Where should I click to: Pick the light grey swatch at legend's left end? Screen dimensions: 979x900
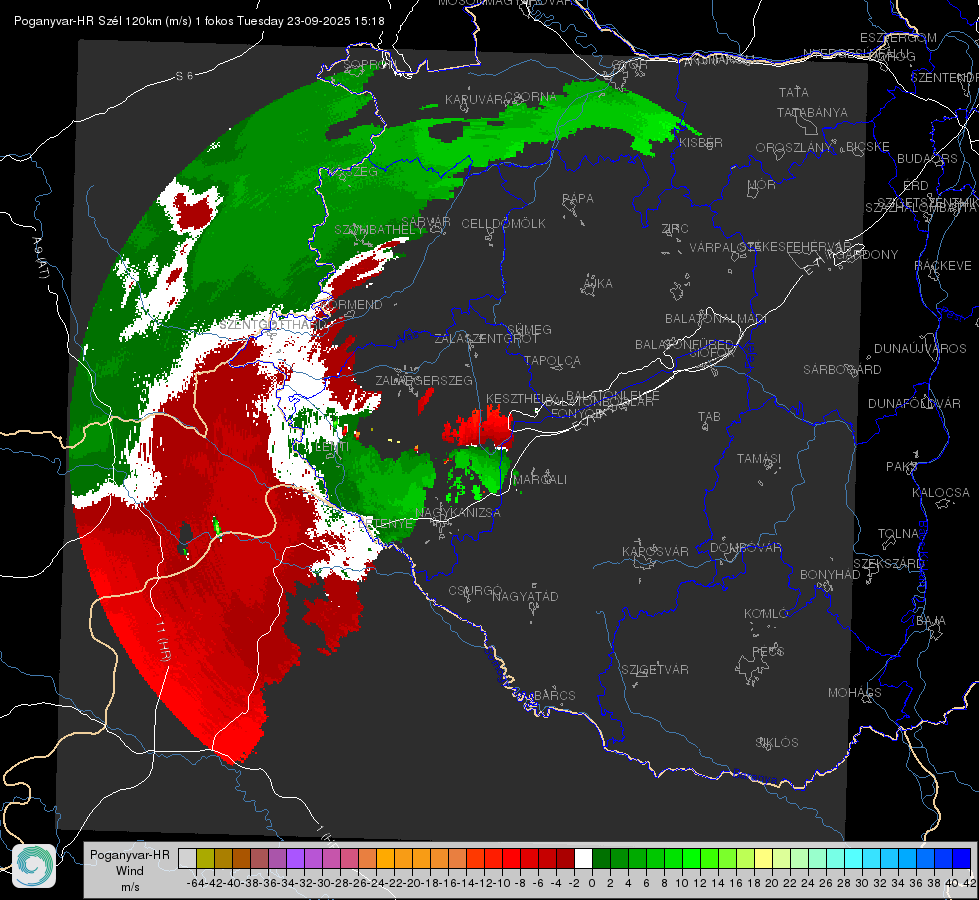tap(187, 858)
